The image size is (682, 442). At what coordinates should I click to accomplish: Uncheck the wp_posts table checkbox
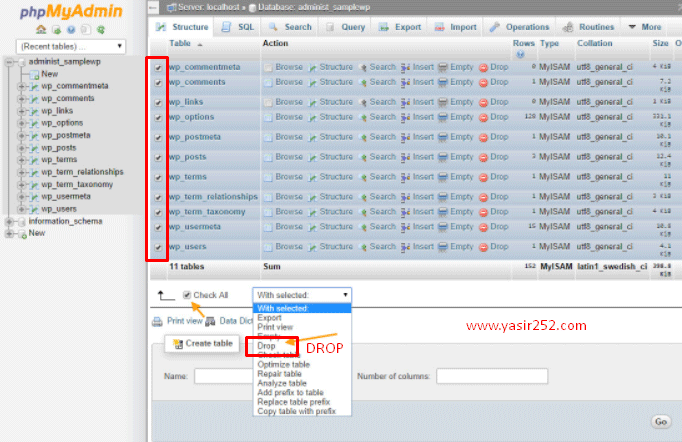pos(158,157)
